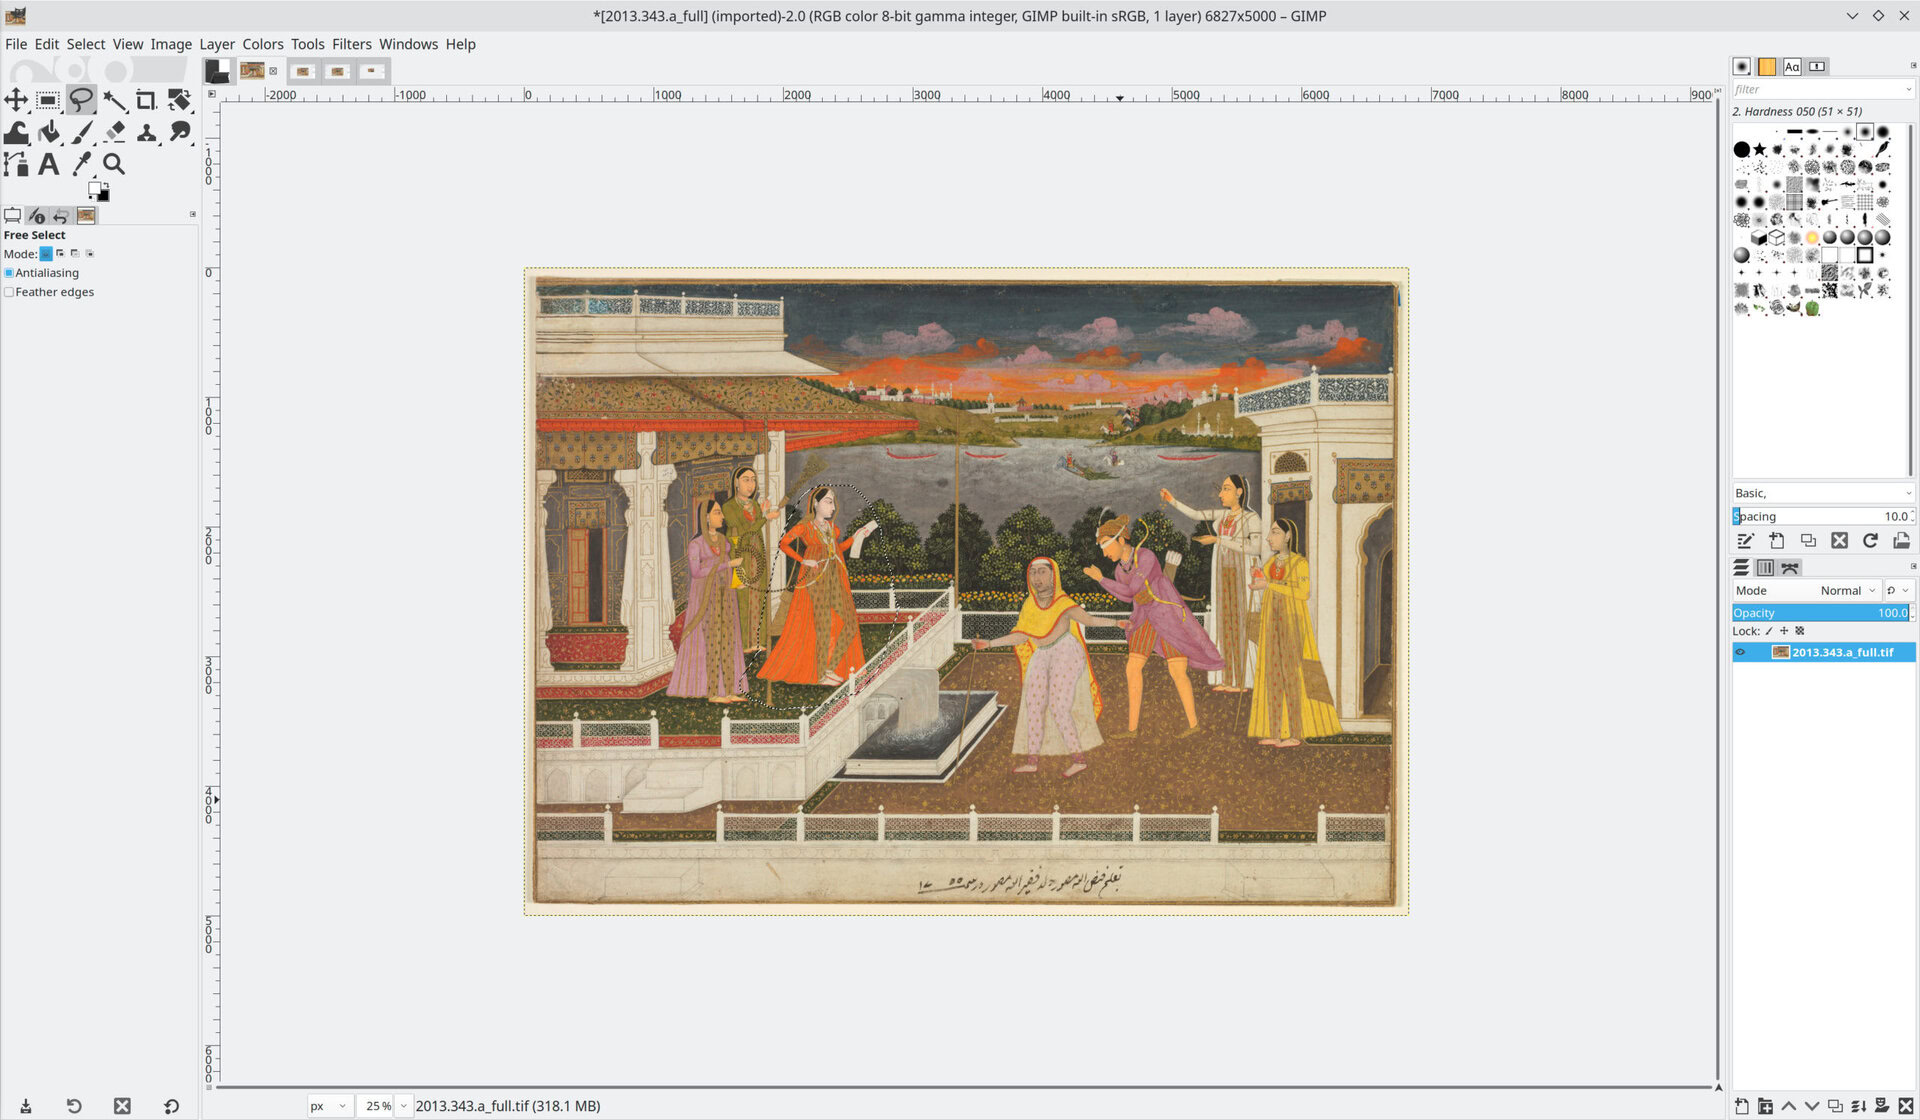Switch to the Paths tab in layers dock
This screenshot has width=1920, height=1120.
[1790, 568]
